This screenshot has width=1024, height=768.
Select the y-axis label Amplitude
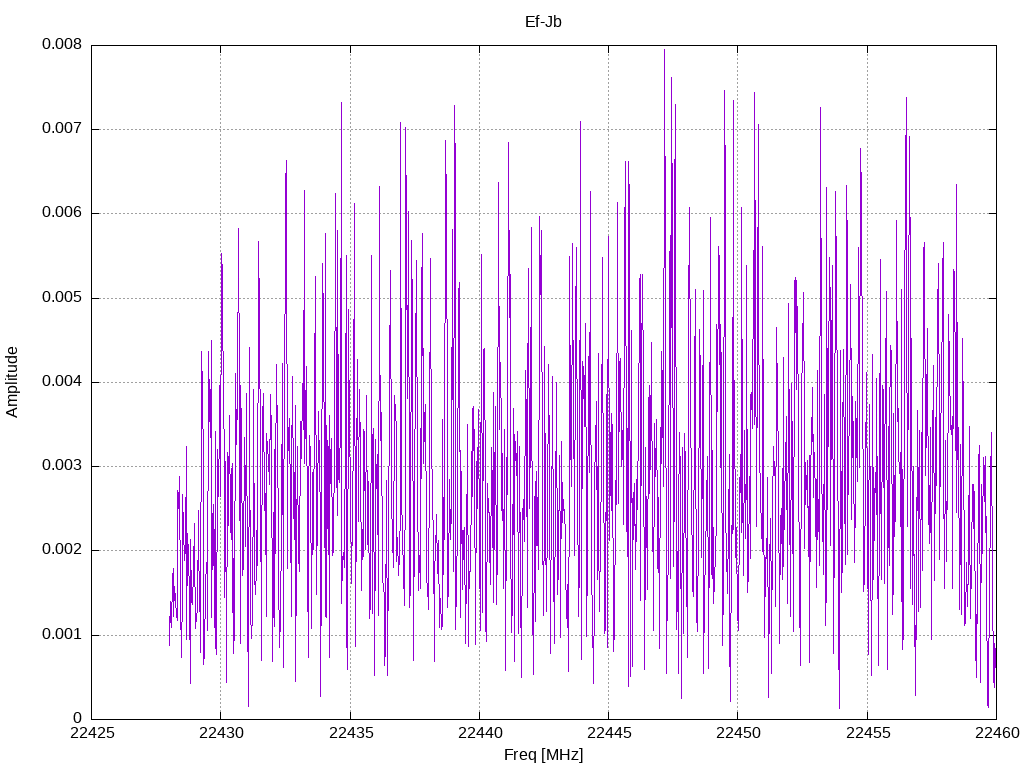(x=12, y=382)
